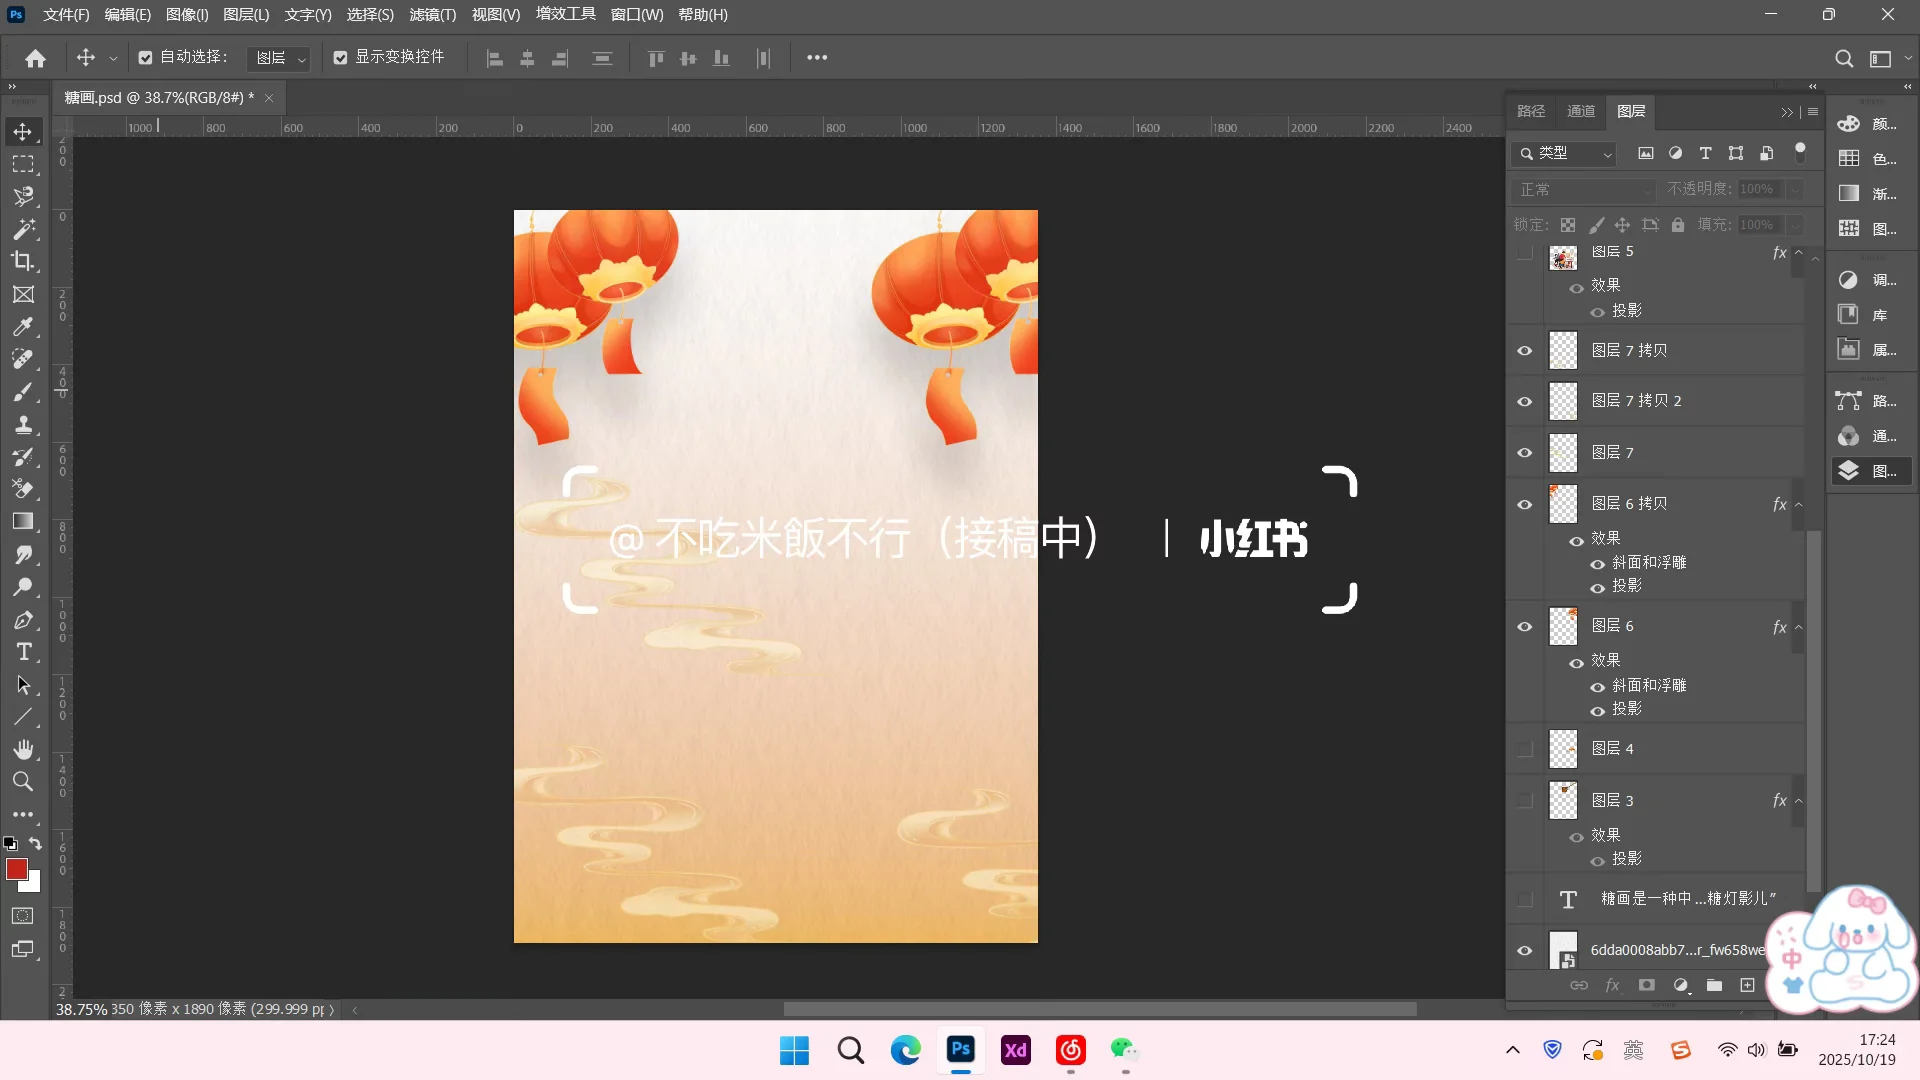Screen dimensions: 1920x1080
Task: Select the Horizontal Type tool
Action: [x=24, y=652]
